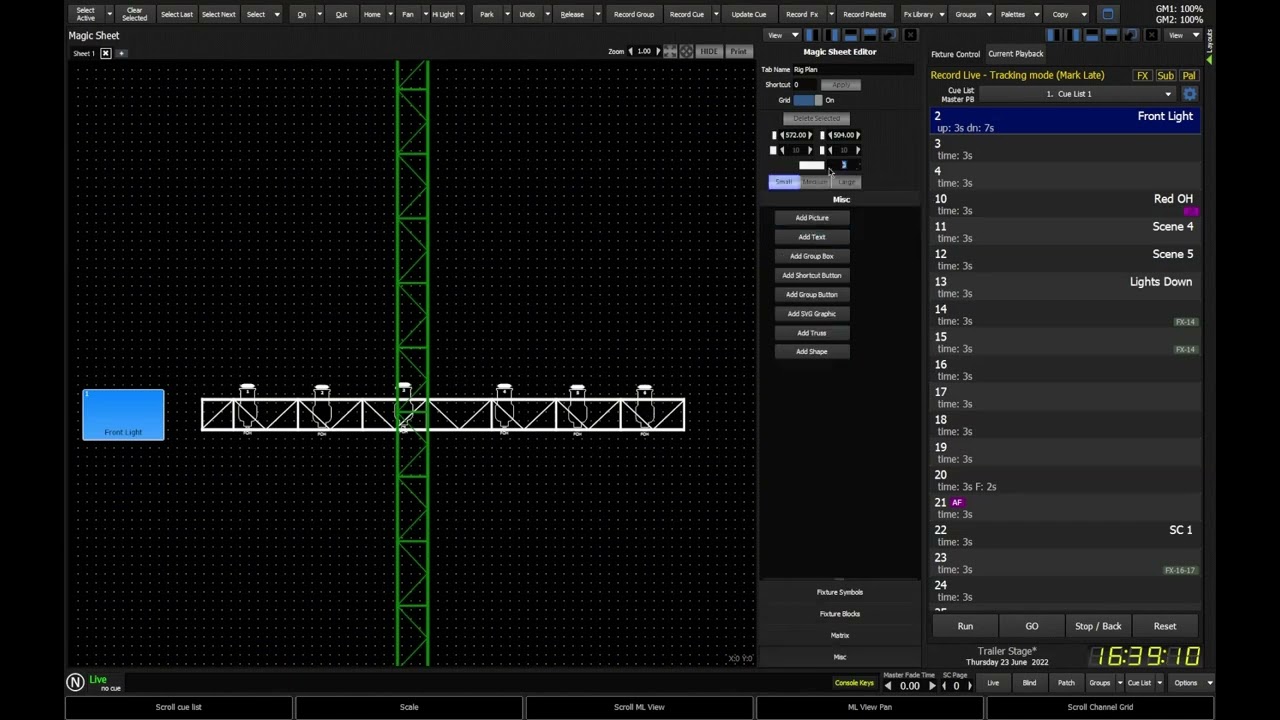1280x720 pixels.
Task: Select Small size option
Action: click(x=783, y=182)
